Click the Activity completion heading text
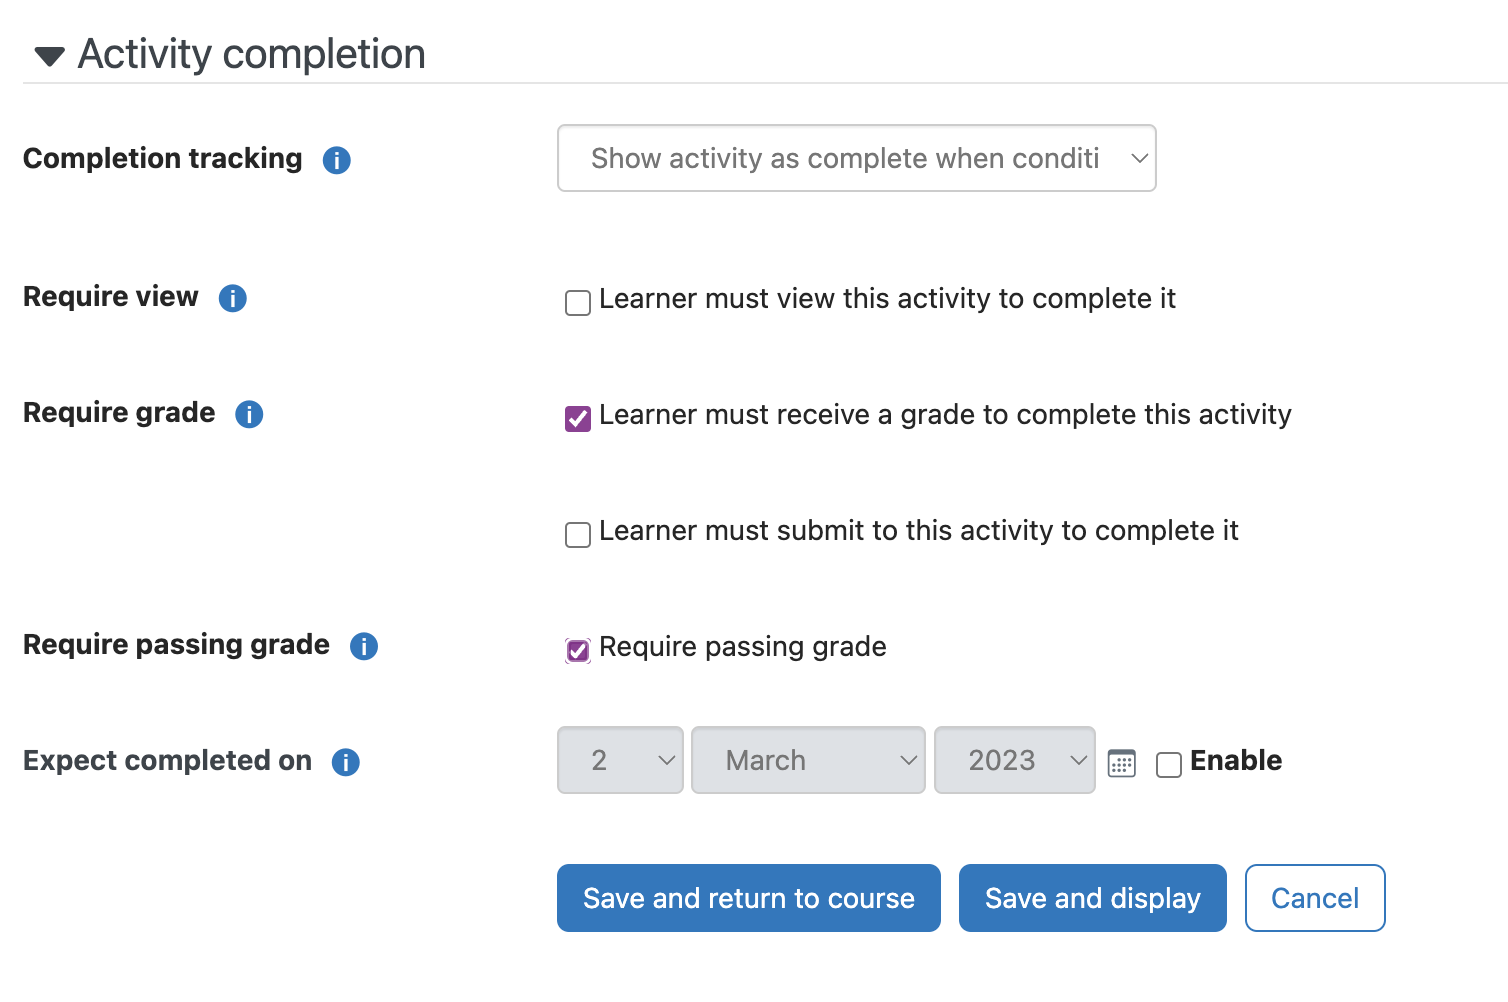Screen dimensions: 1508x1002 [252, 54]
